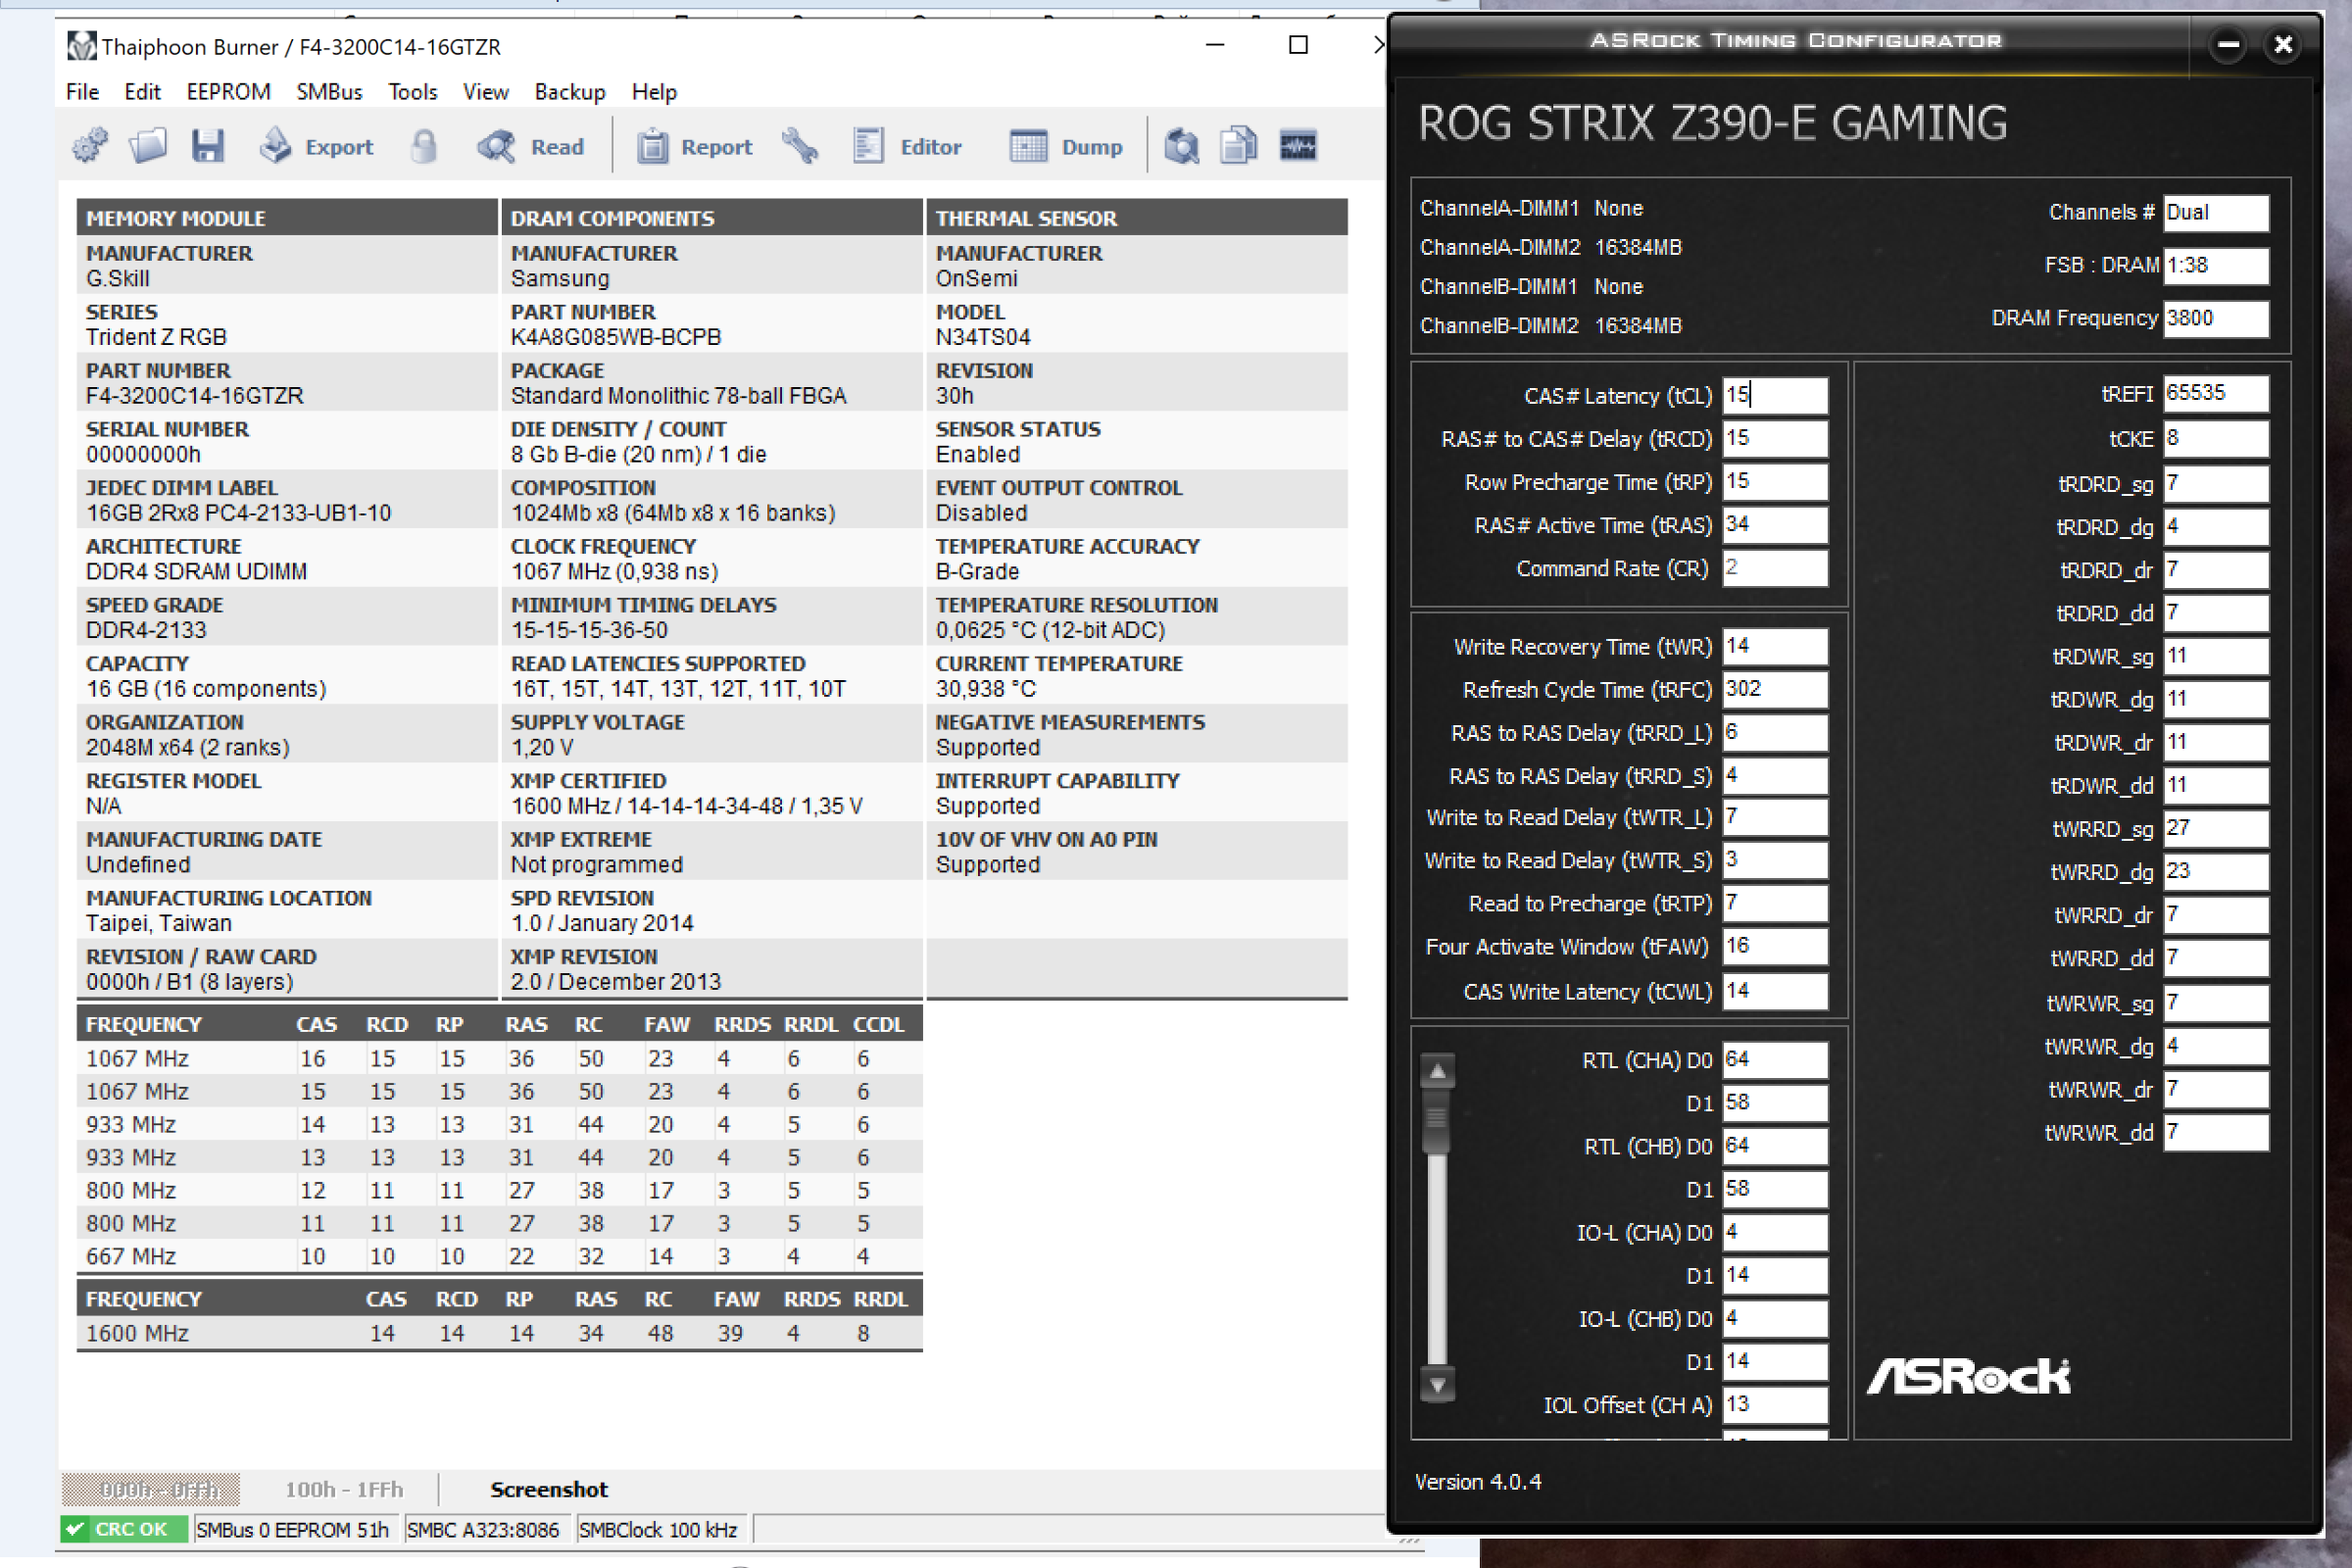Open the SMBus menu
This screenshot has height=1568, width=2352.
(x=329, y=92)
